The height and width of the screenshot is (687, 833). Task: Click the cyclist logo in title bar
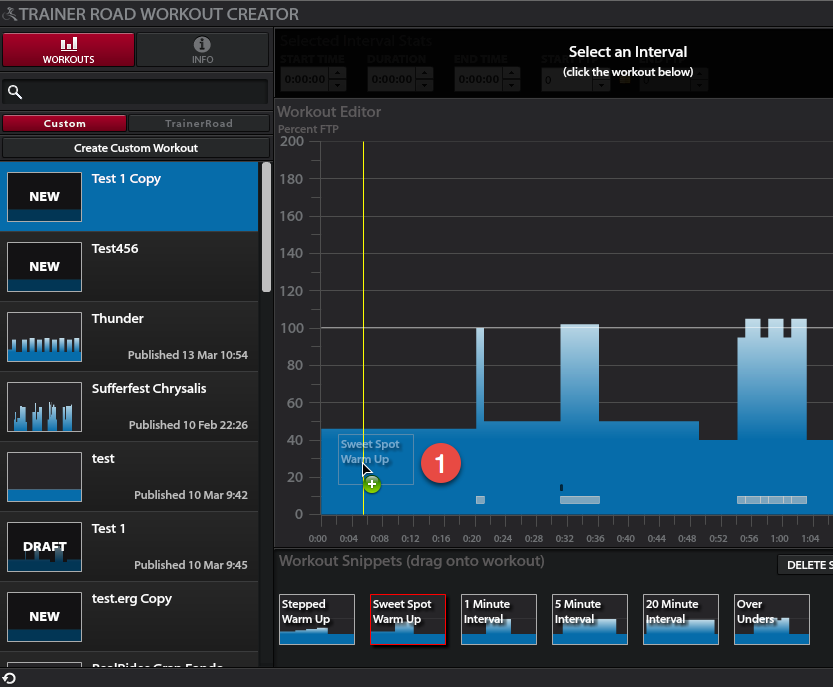point(9,13)
